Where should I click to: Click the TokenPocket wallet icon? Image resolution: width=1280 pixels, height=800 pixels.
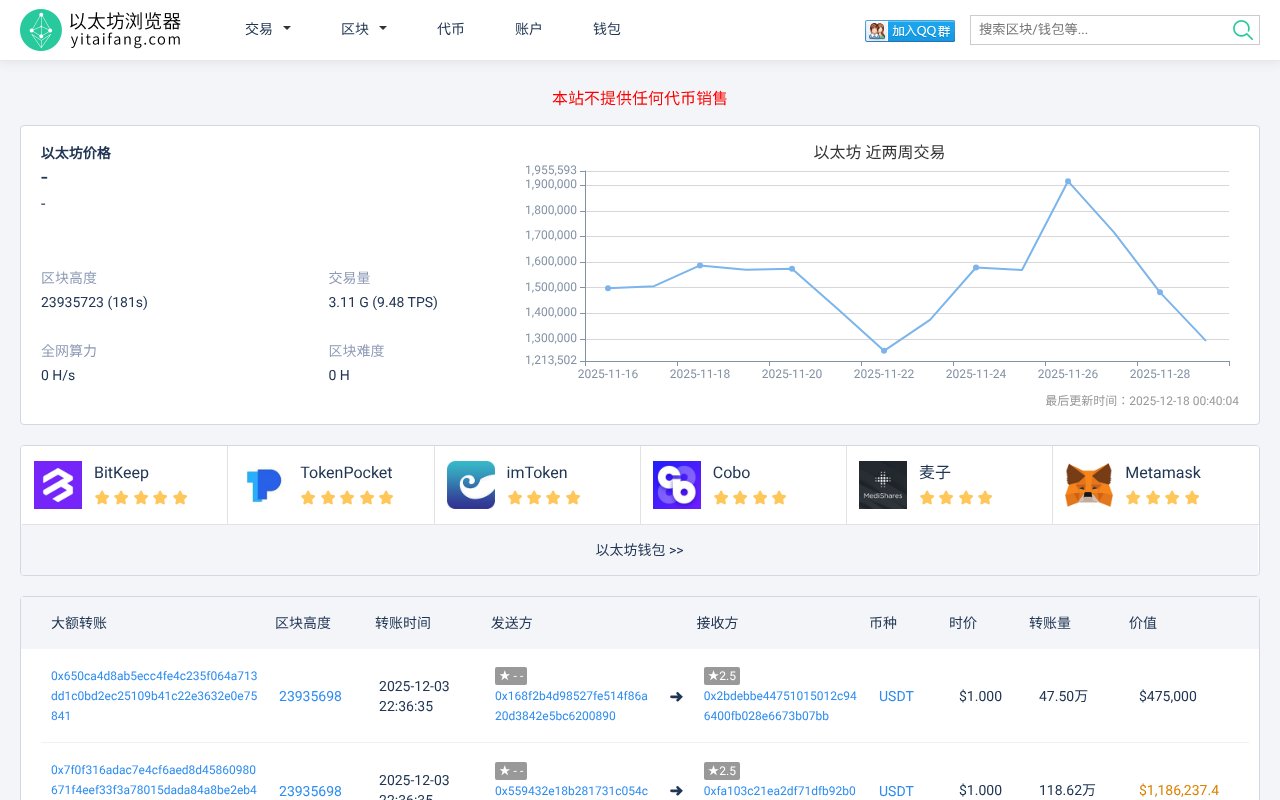[x=263, y=484]
